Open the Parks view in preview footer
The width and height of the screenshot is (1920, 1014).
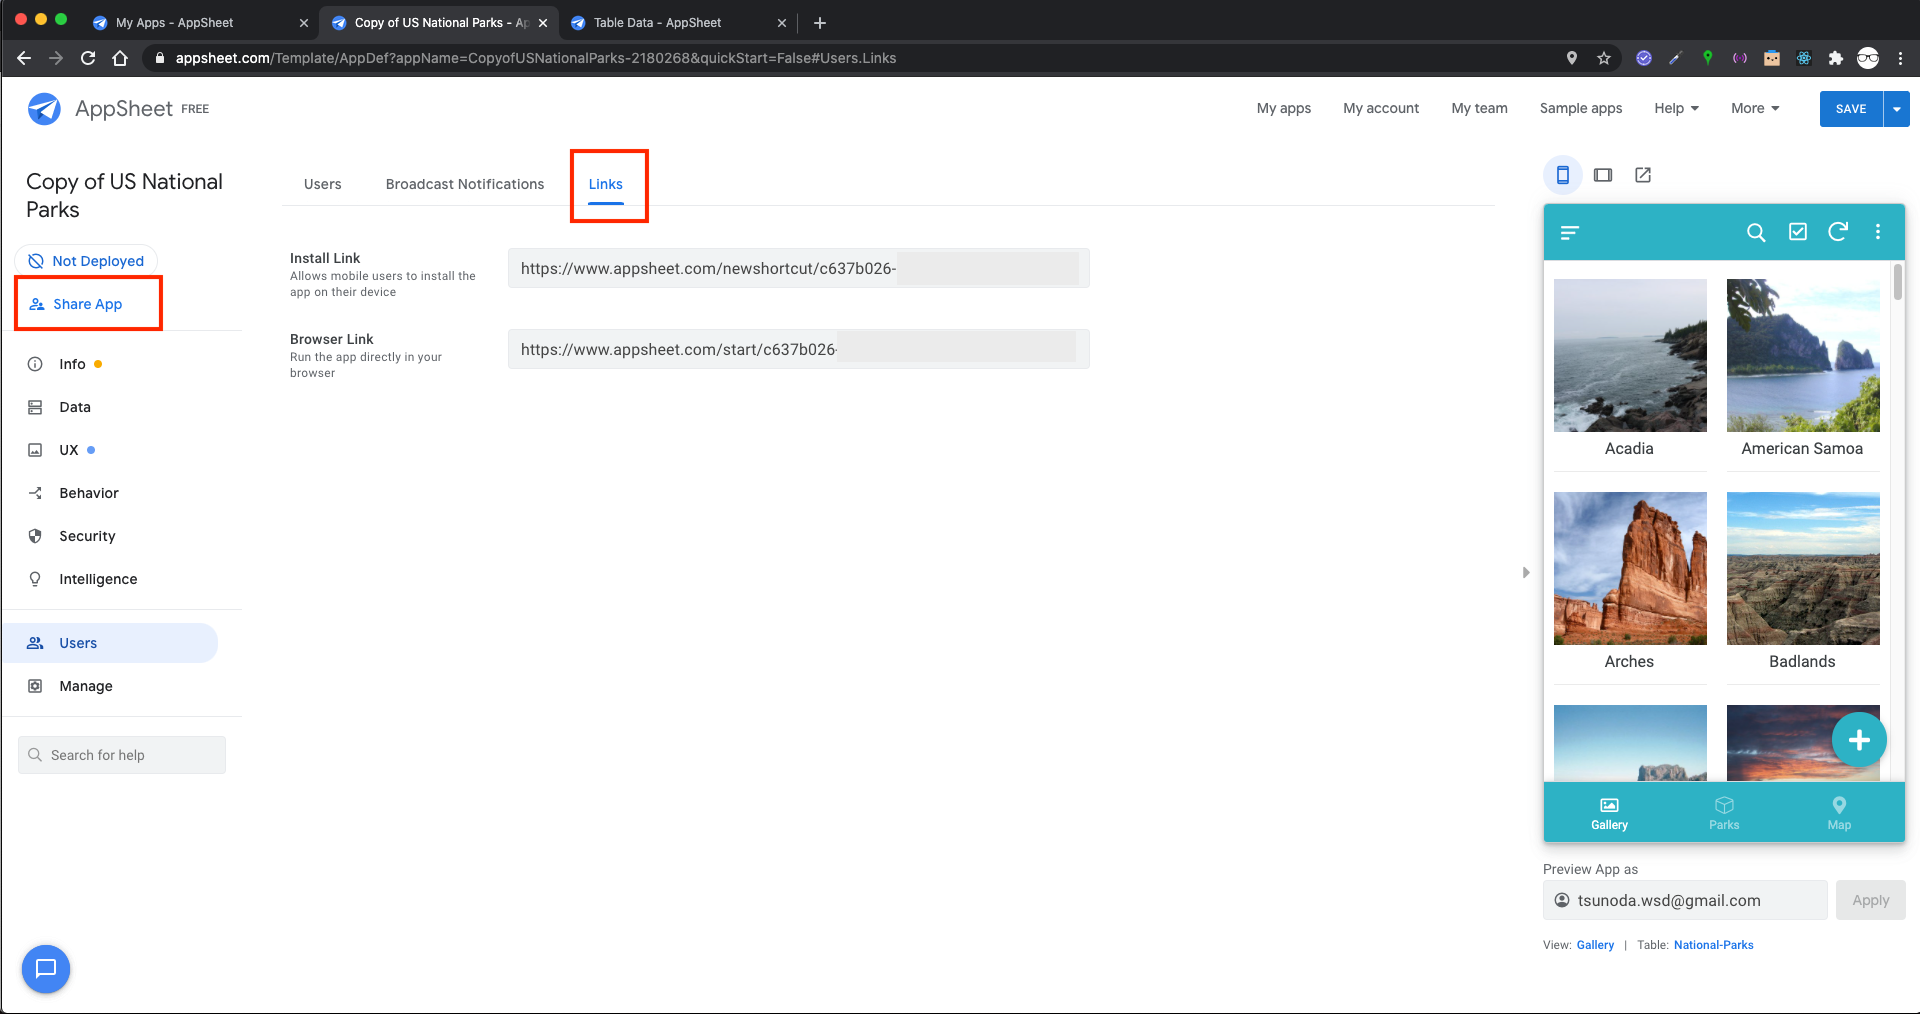[1724, 814]
